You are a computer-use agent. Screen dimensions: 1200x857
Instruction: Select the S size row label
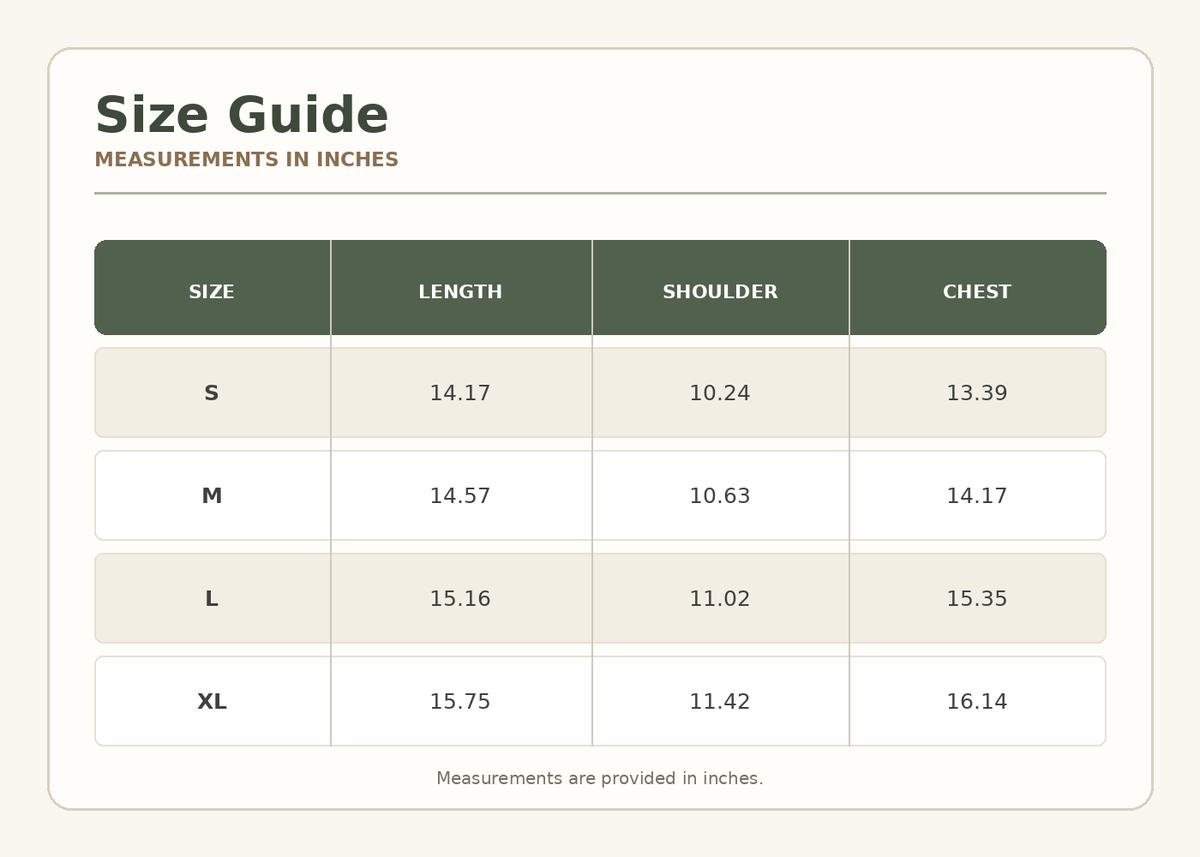212,393
